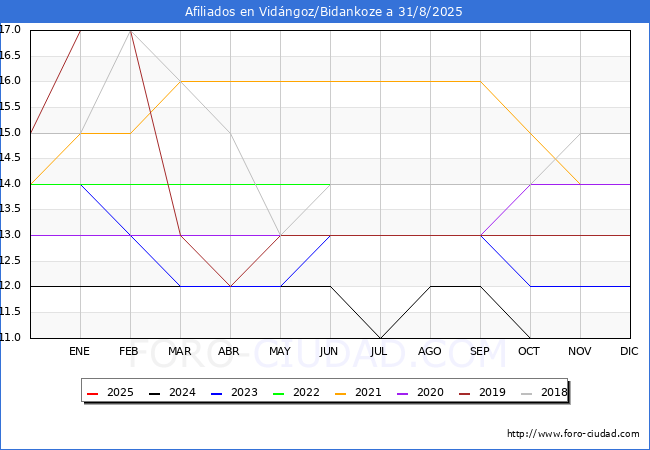Click the green 2022 line's end at JUN
650x450 pixels.
click(330, 184)
